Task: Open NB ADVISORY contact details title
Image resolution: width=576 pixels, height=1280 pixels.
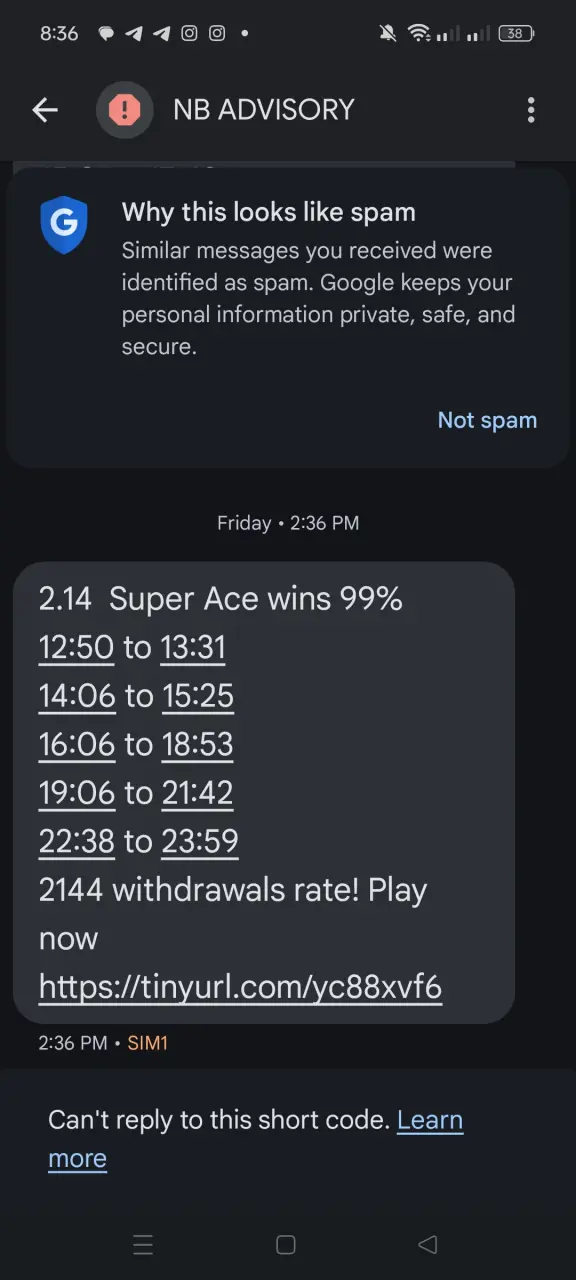Action: click(x=264, y=110)
